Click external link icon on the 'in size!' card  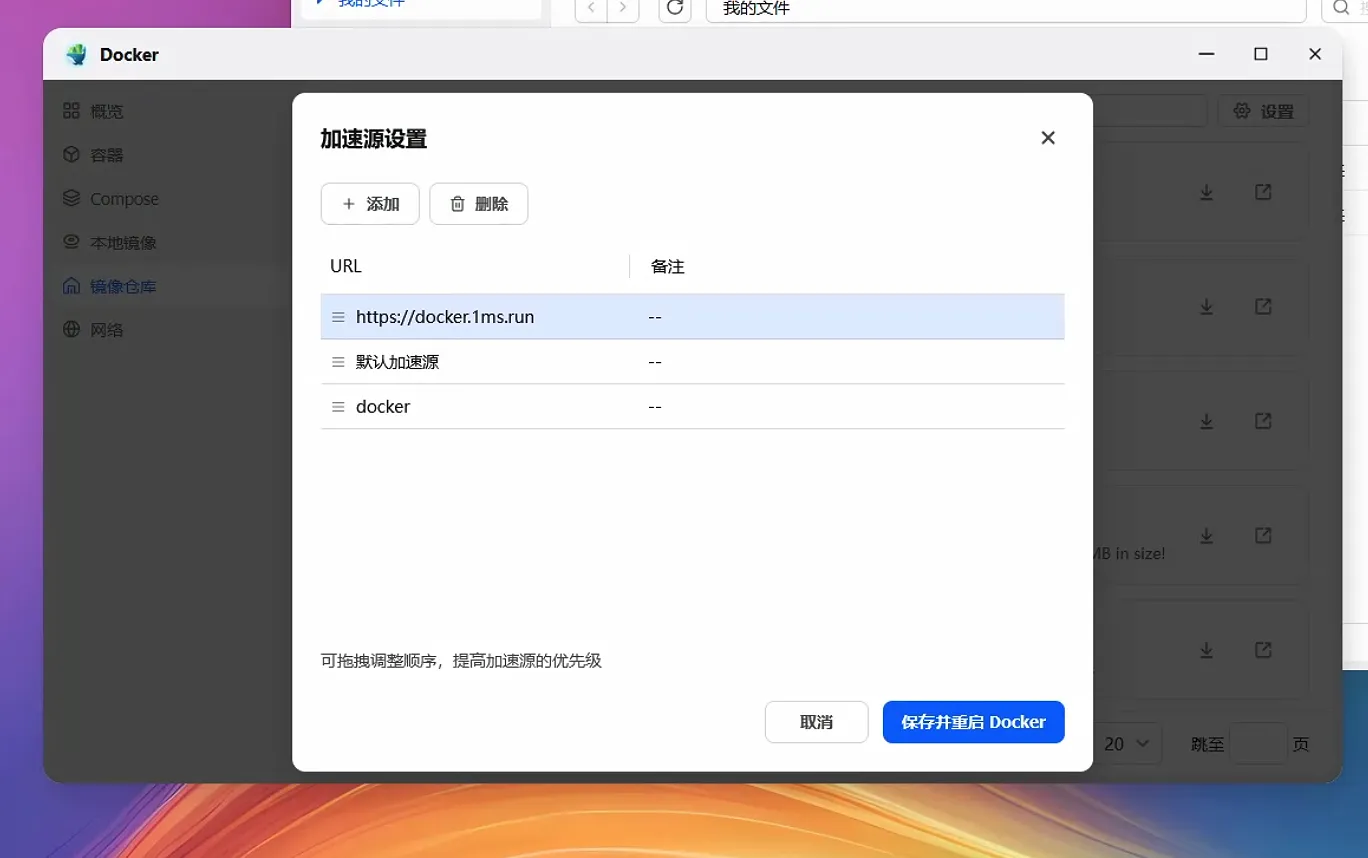pyautogui.click(x=1263, y=536)
